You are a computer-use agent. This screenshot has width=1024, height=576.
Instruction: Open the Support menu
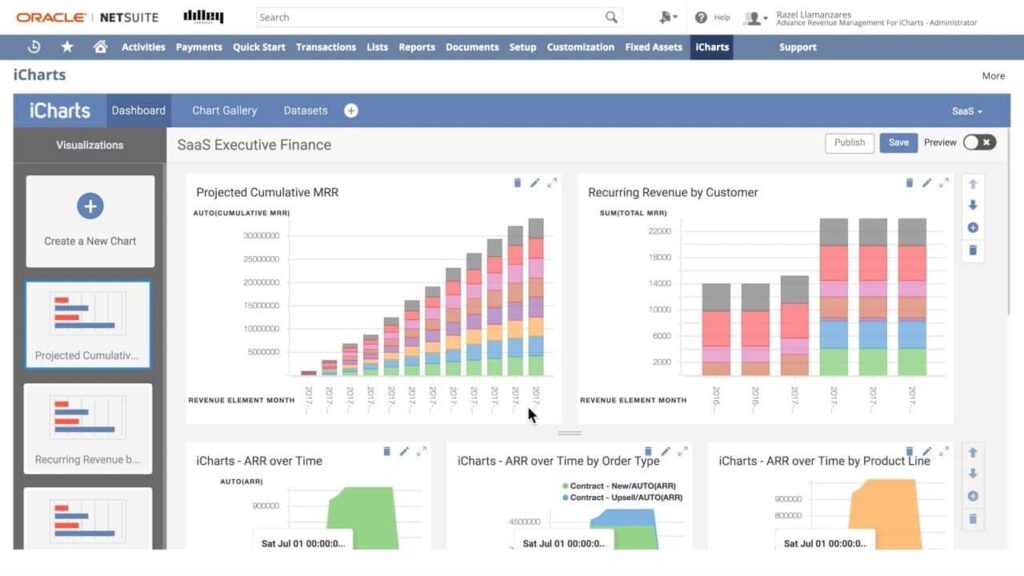(x=797, y=47)
